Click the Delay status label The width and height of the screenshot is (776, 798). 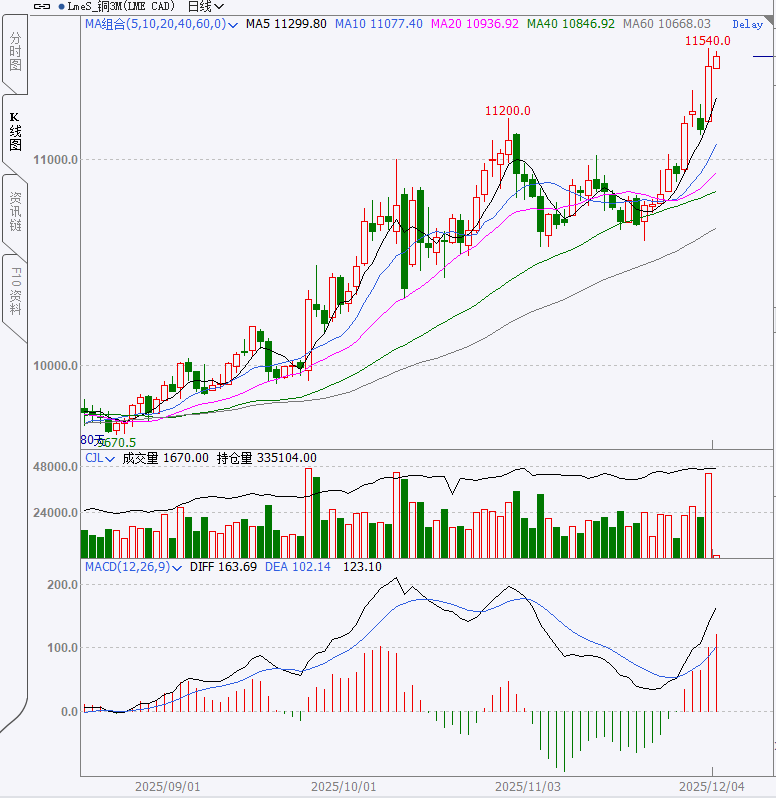747,24
